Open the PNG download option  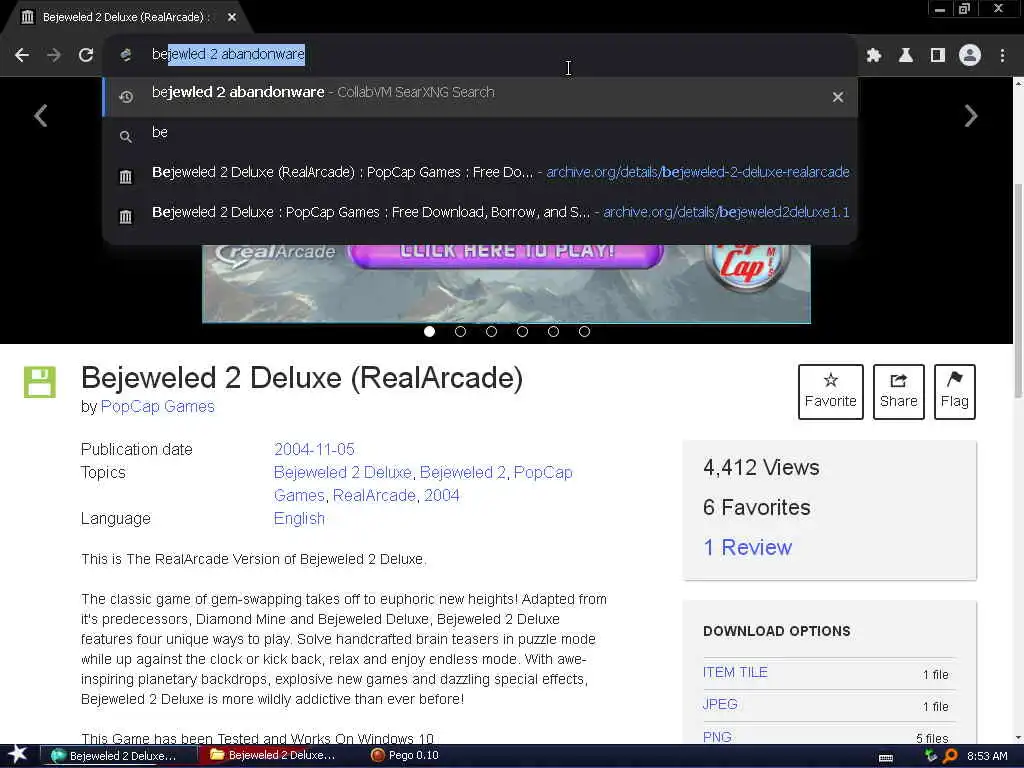click(x=717, y=737)
